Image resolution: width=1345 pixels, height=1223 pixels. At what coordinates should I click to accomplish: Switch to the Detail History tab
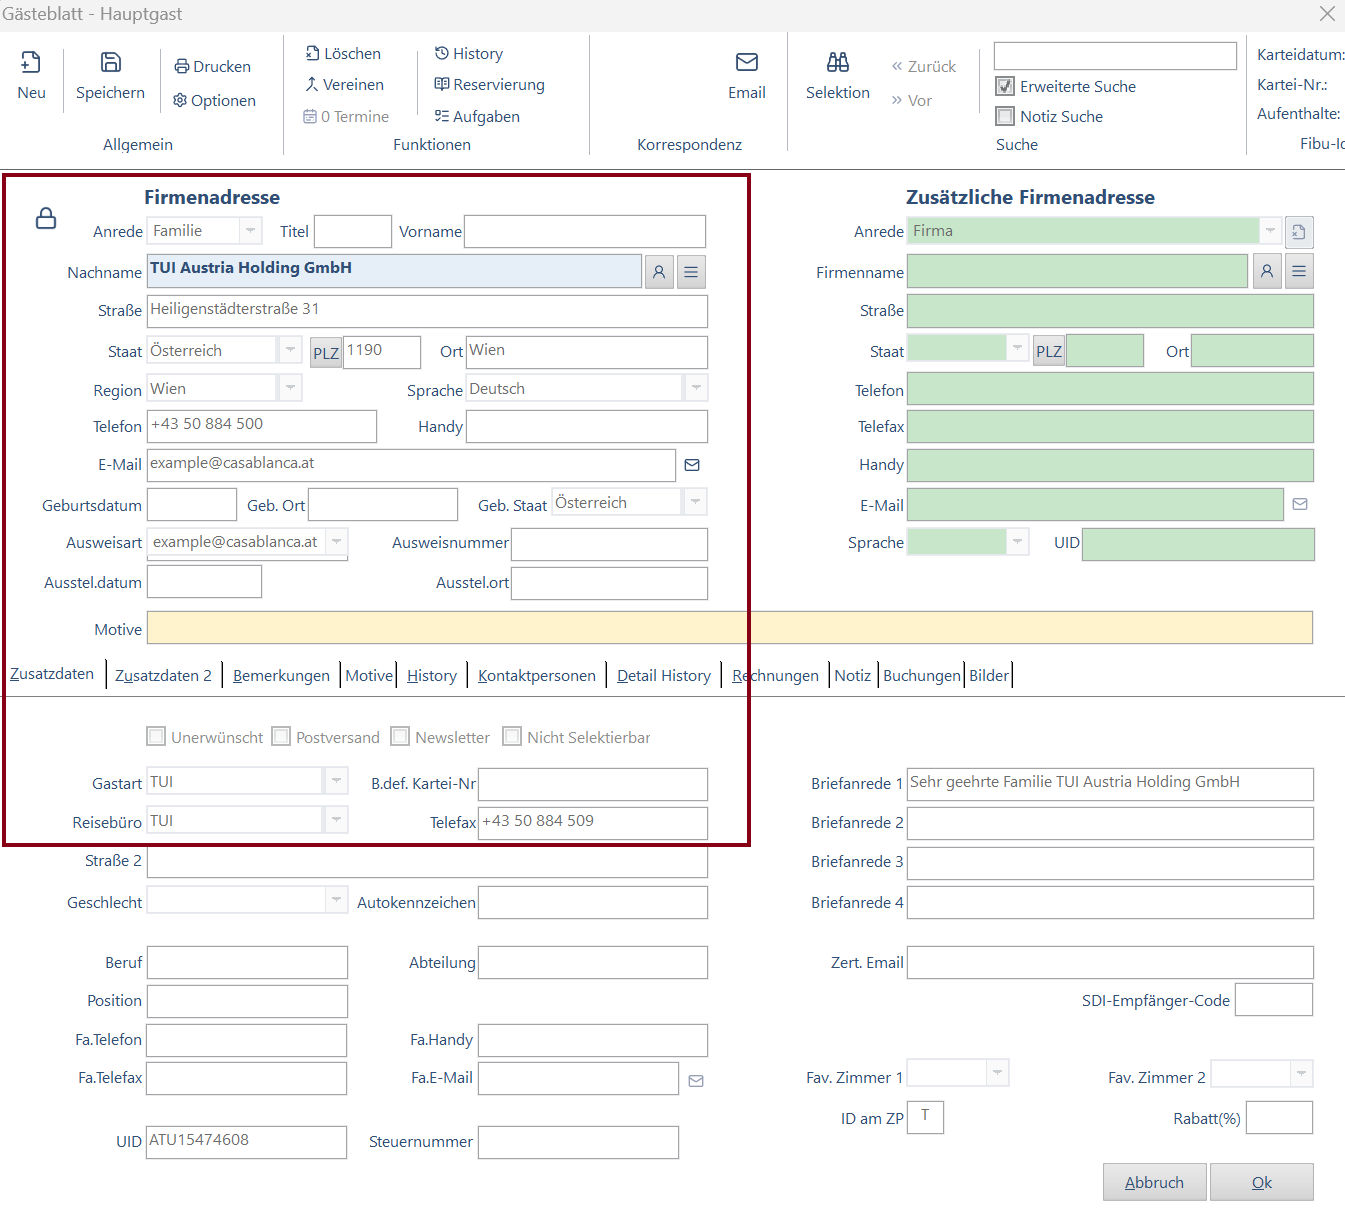664,675
